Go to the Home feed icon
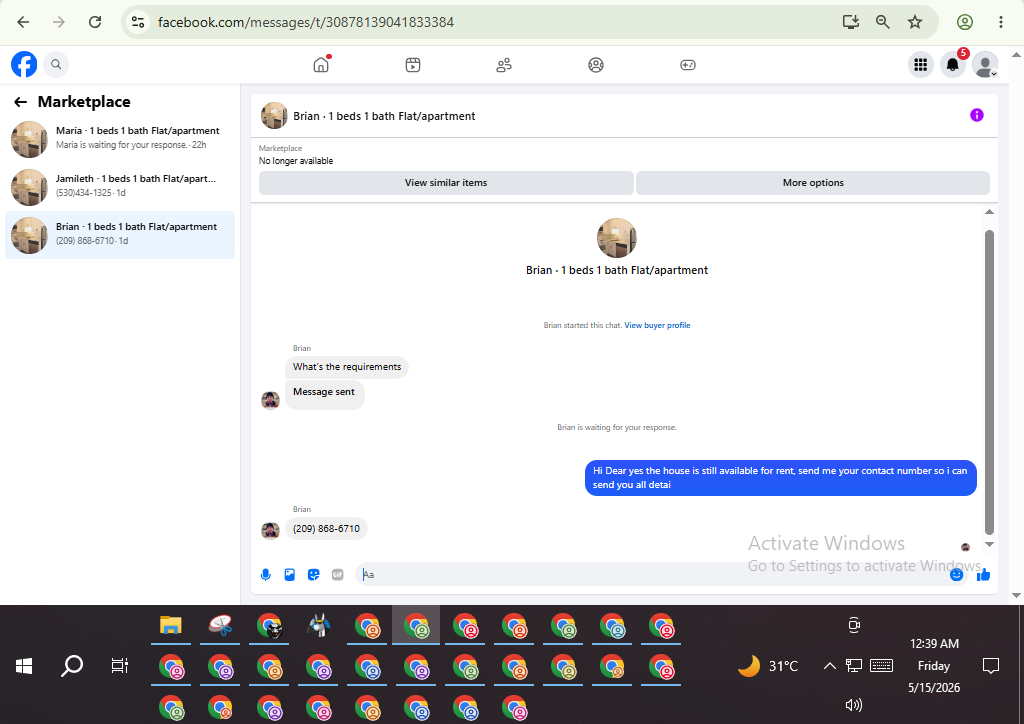This screenshot has width=1024, height=724. (321, 65)
